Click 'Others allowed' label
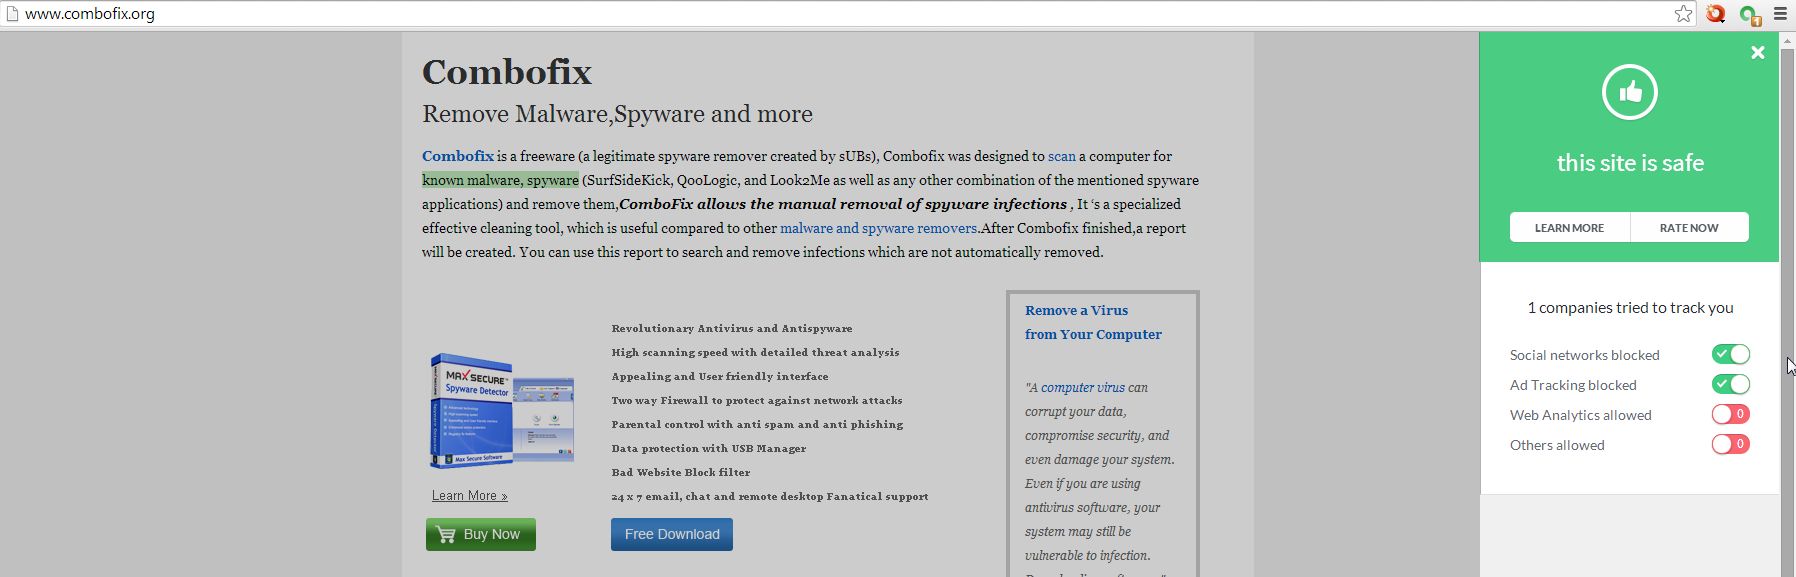The height and width of the screenshot is (577, 1796). pyautogui.click(x=1557, y=445)
